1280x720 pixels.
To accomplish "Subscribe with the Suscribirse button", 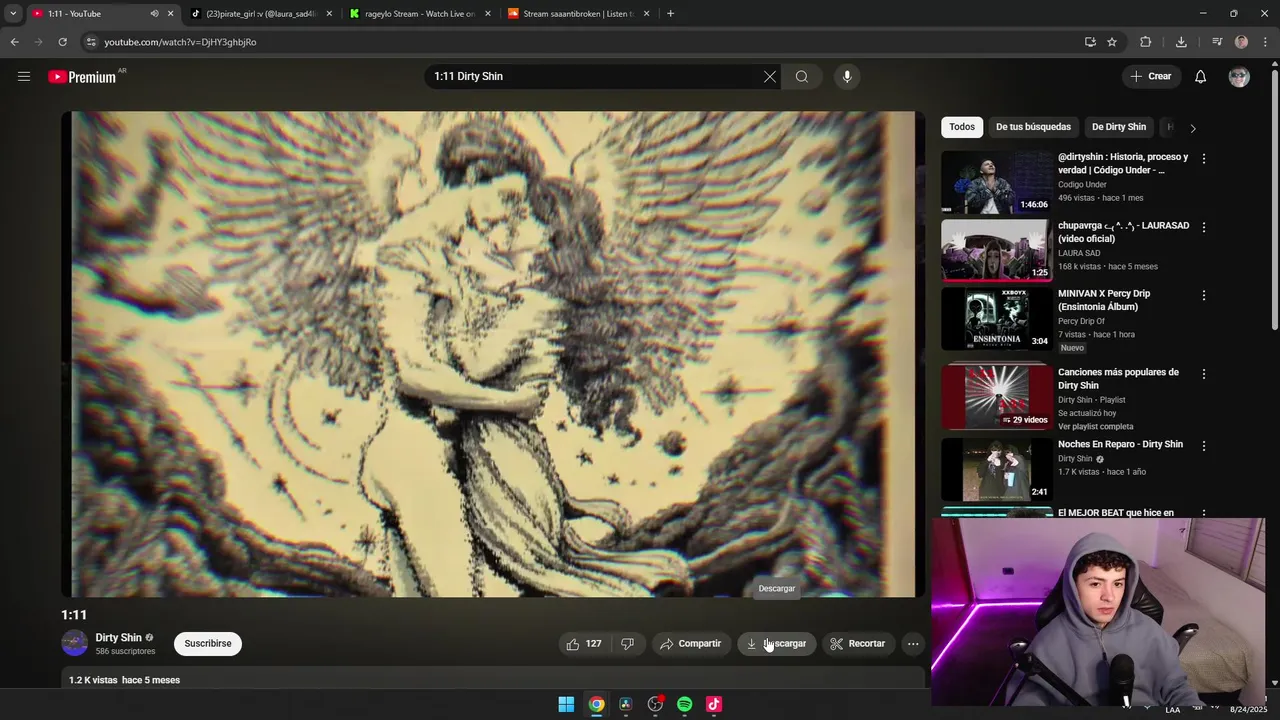I will coord(208,644).
